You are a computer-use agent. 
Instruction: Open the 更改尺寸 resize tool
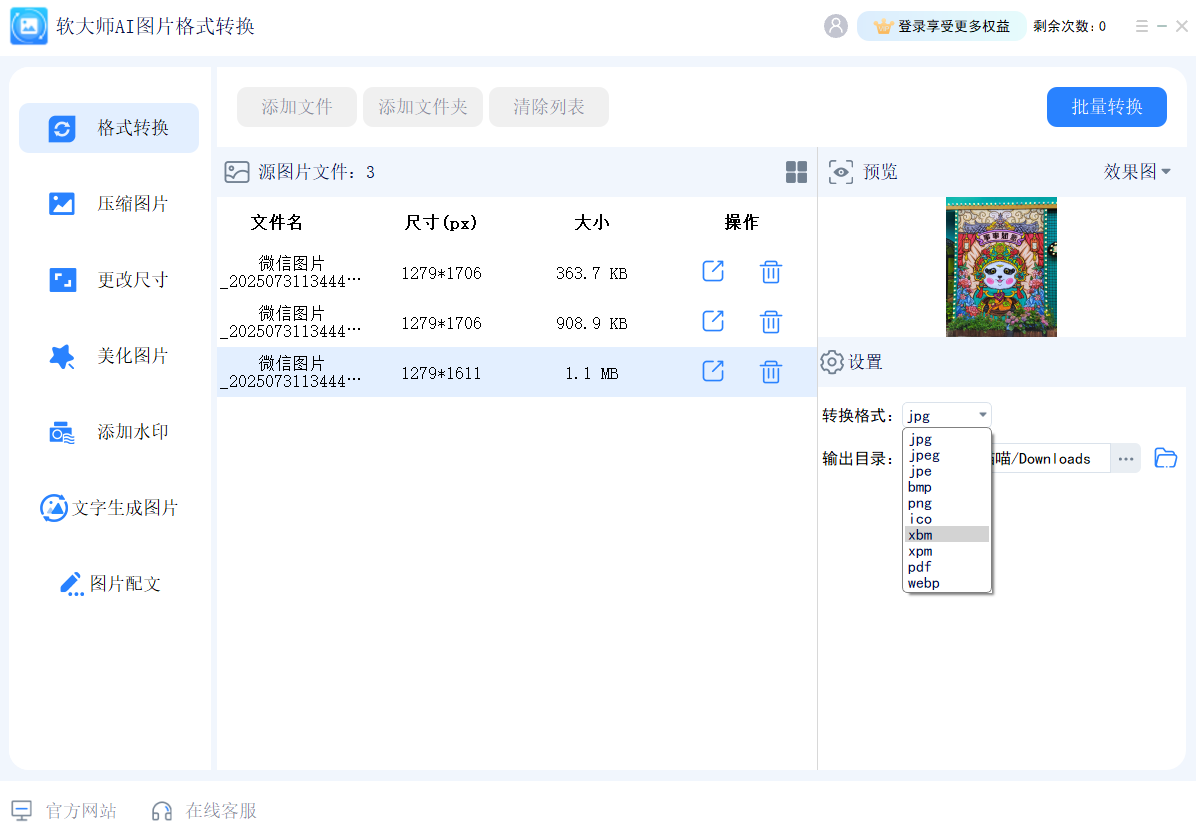click(x=108, y=280)
